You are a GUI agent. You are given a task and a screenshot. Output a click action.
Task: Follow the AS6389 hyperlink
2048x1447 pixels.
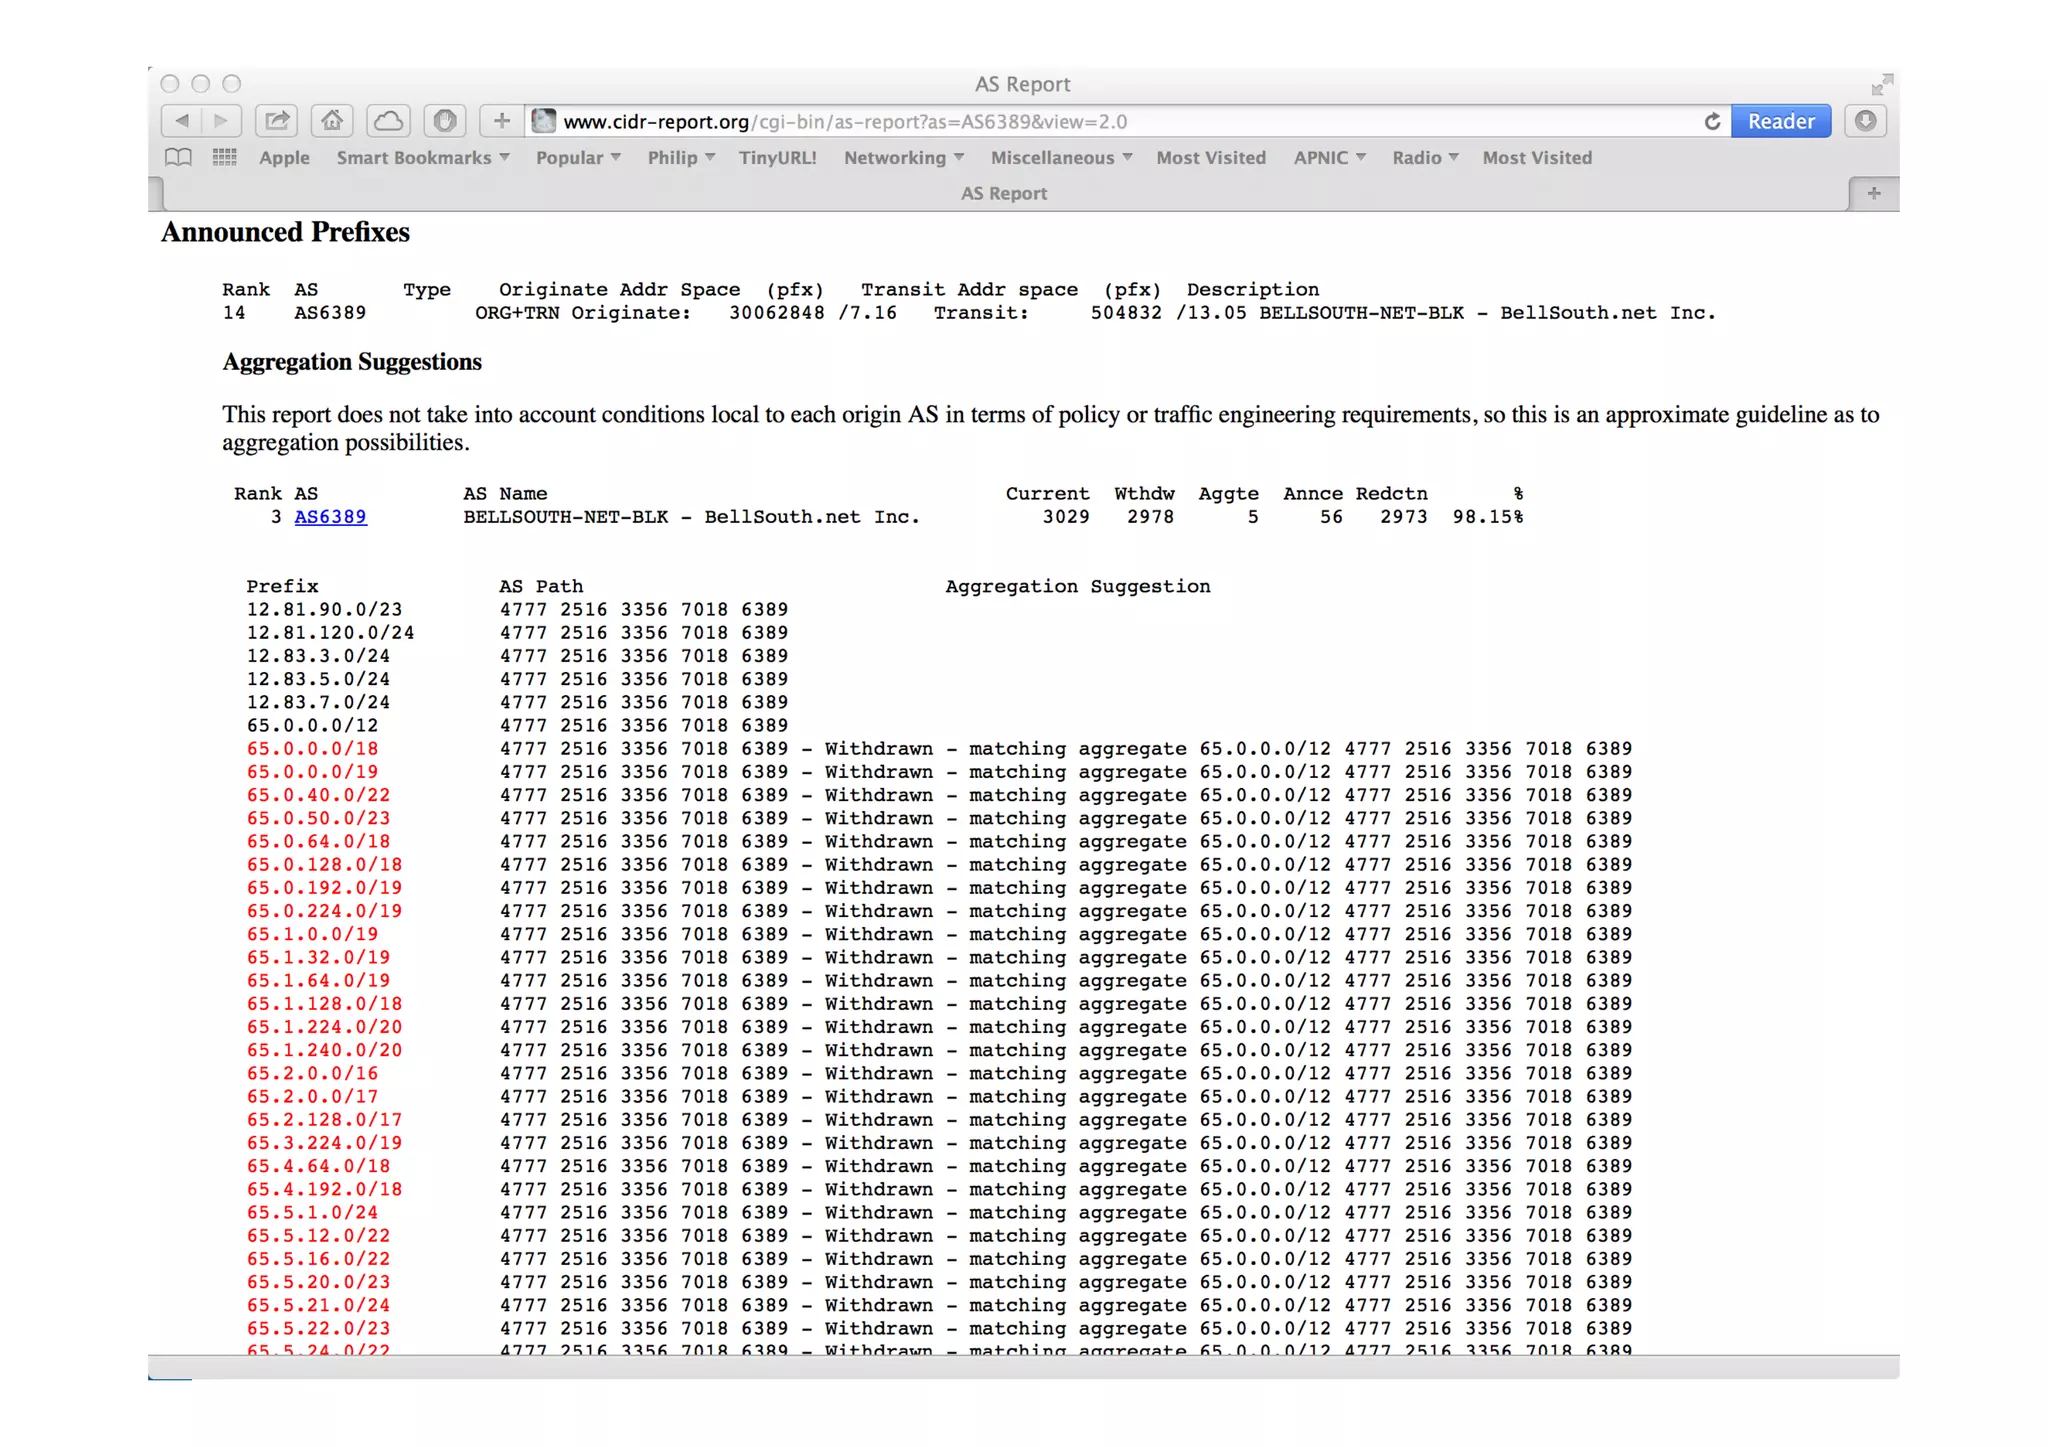point(330,517)
